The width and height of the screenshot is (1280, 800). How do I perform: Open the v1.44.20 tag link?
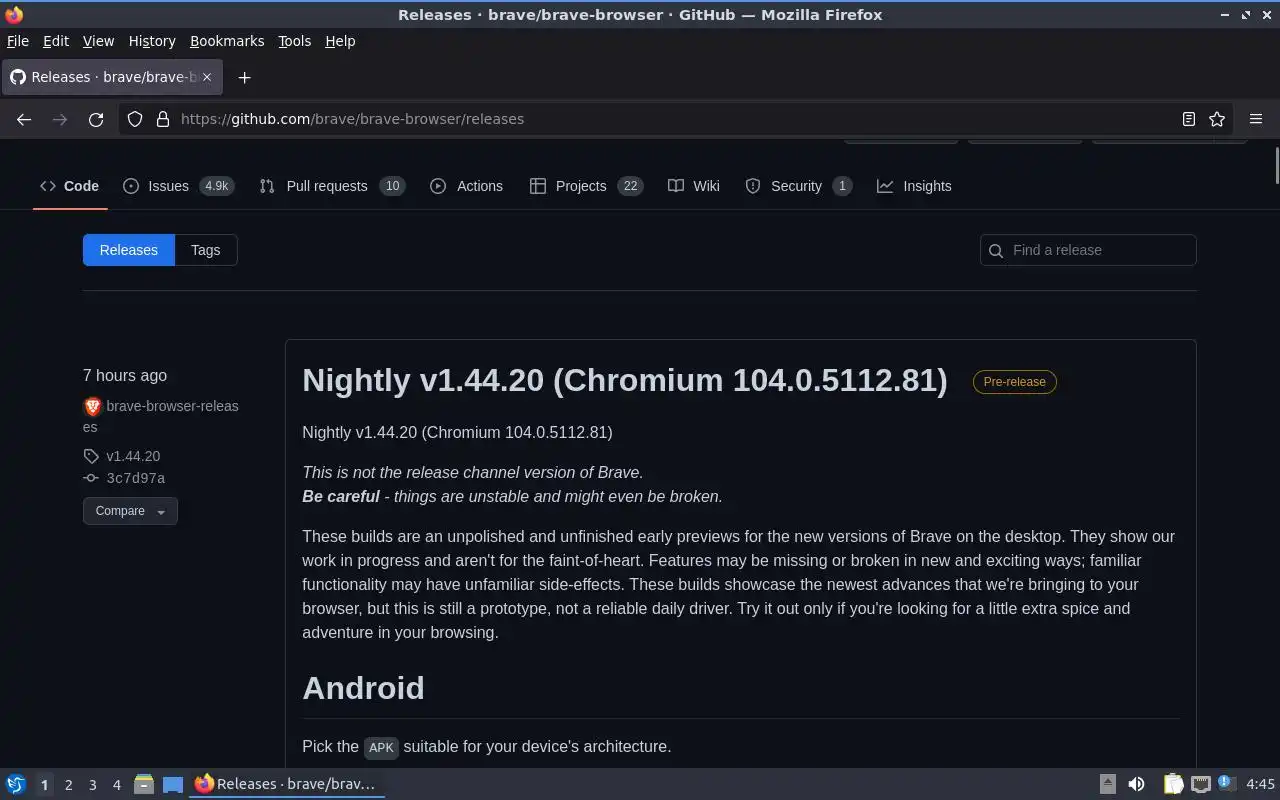pos(133,456)
